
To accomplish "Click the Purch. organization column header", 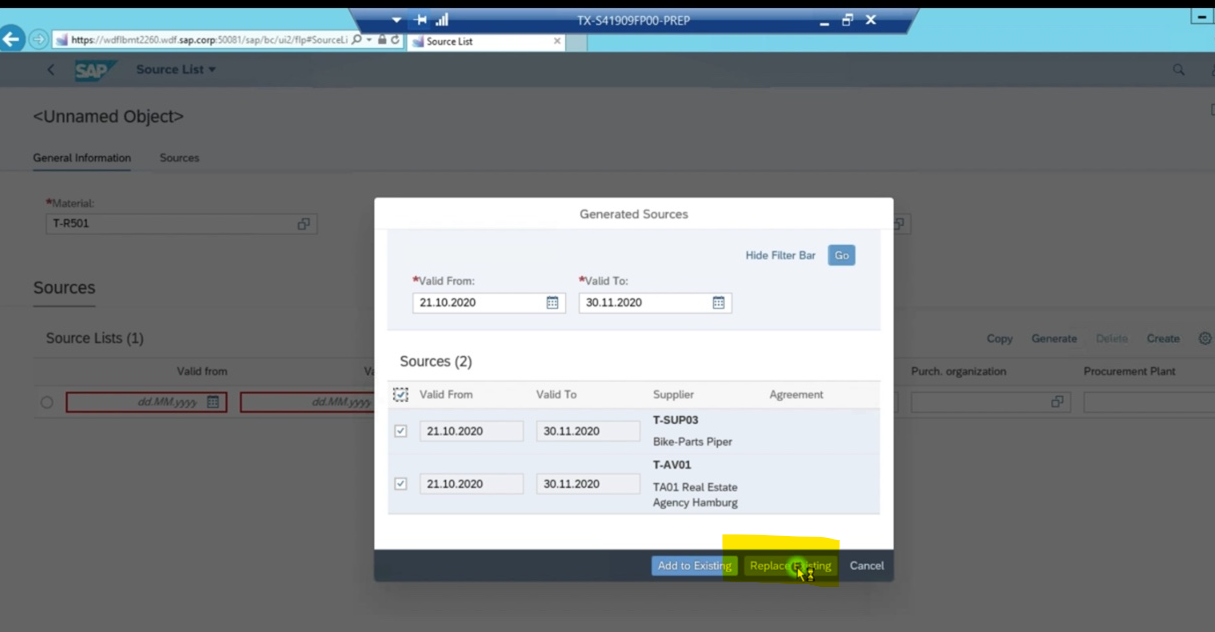I will [958, 371].
